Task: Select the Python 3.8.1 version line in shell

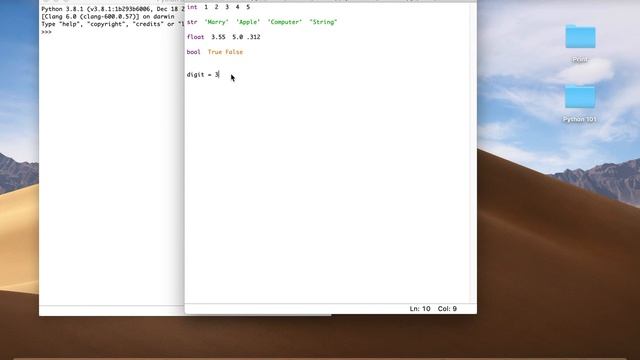Action: coord(113,9)
